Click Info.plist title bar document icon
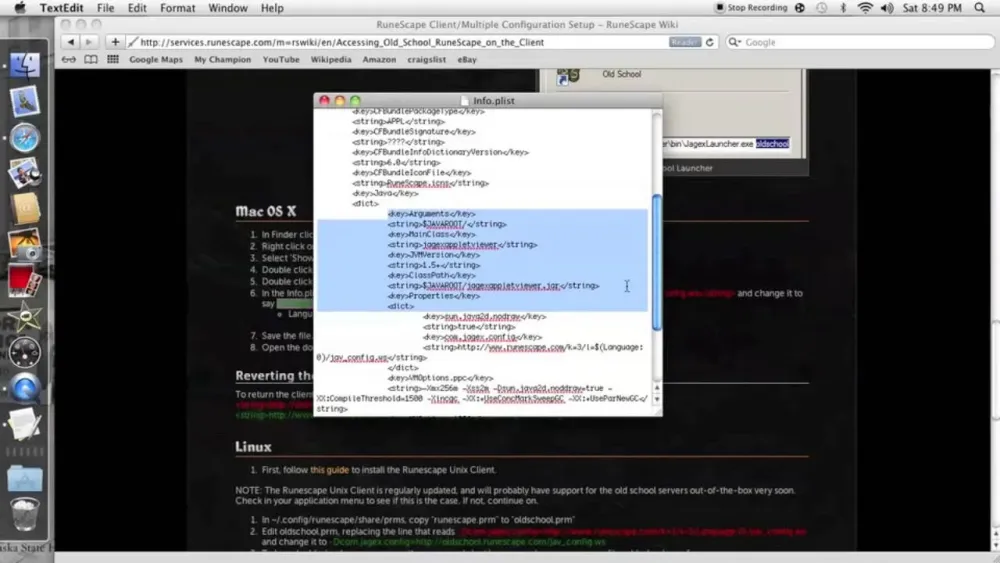Screen dimensions: 1000x563 tap(464, 101)
